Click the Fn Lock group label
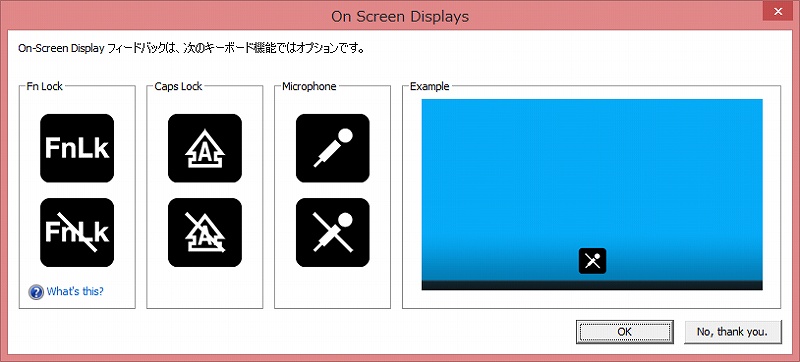 [x=44, y=86]
